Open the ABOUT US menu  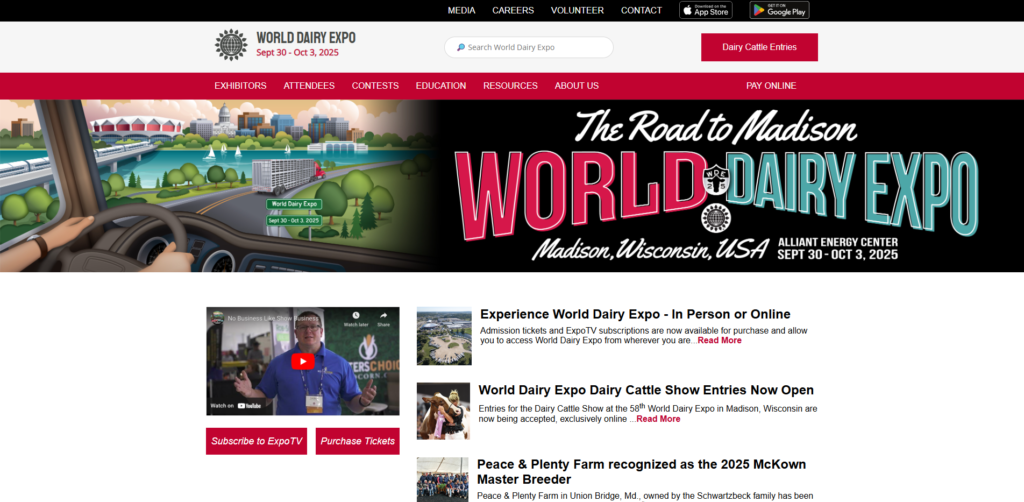point(577,86)
